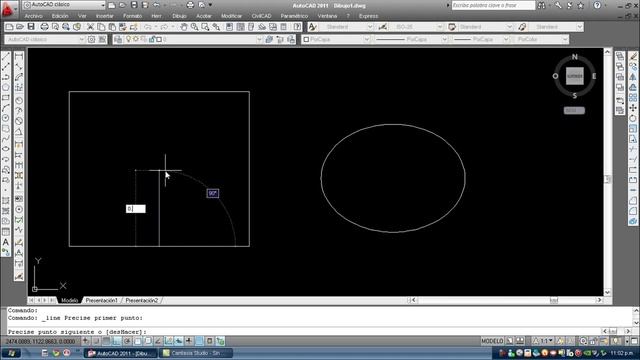
Task: Select the Multiline Text A tool
Action: pos(6,242)
